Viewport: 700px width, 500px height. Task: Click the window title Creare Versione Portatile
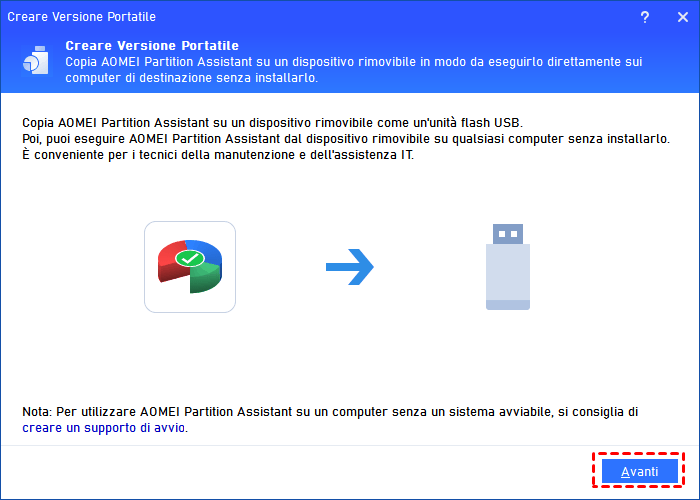(82, 17)
